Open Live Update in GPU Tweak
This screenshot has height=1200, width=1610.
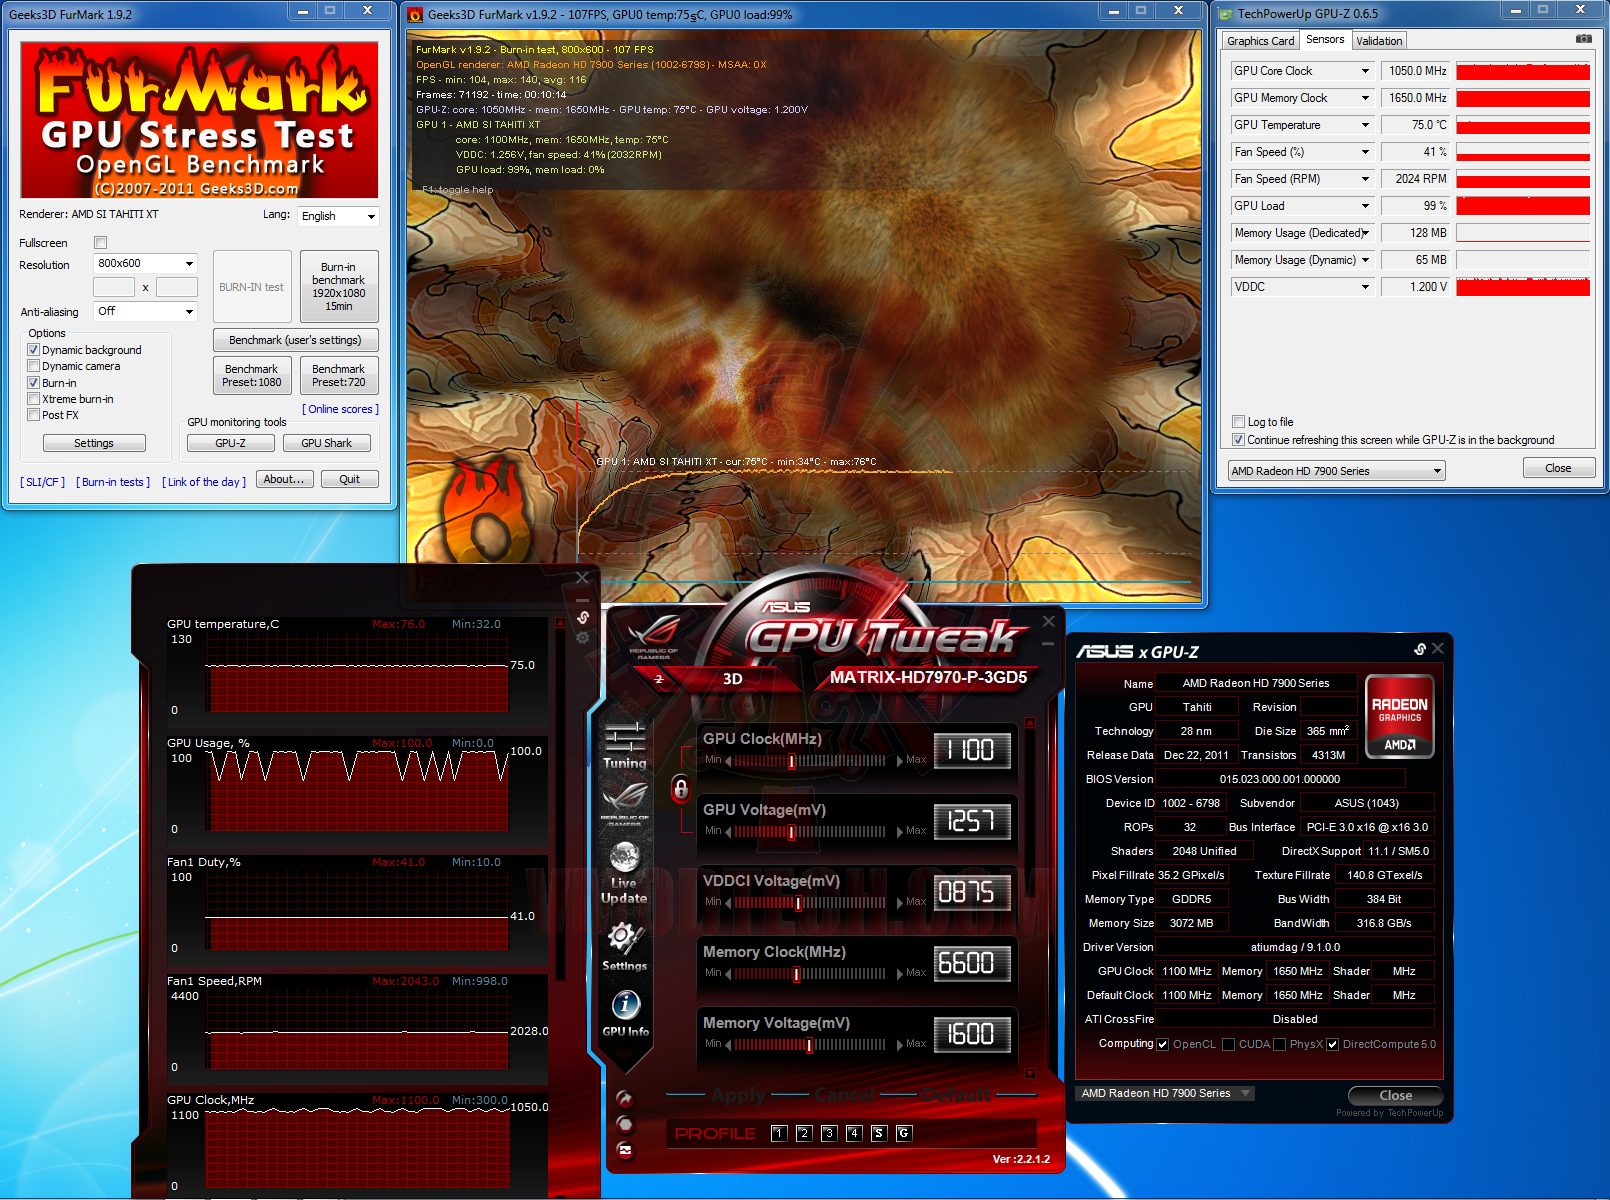pos(624,873)
